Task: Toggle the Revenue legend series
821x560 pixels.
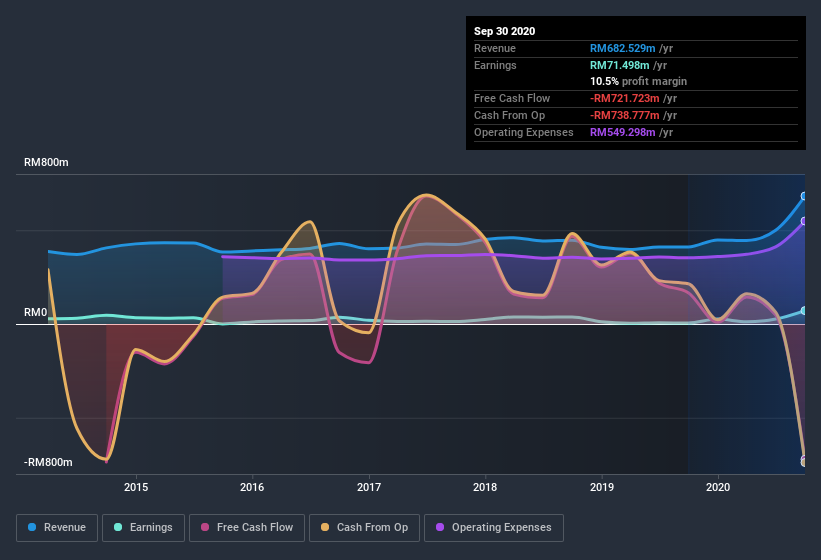Action: tap(57, 527)
